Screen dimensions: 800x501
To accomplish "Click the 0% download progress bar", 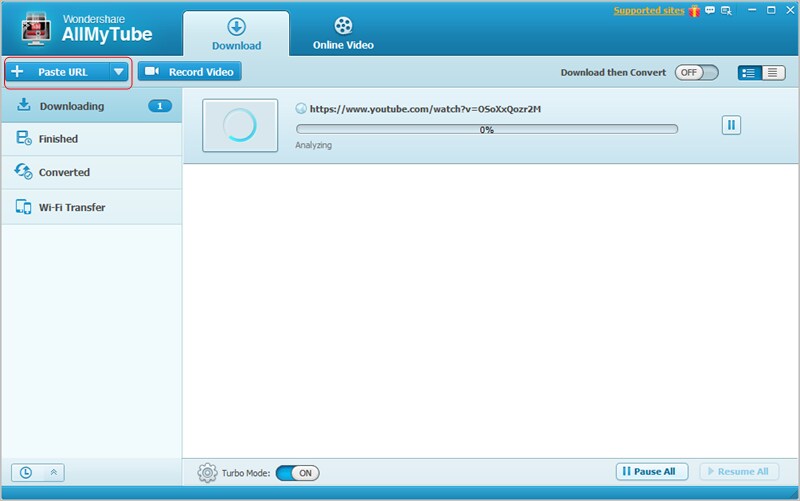I will coord(487,129).
